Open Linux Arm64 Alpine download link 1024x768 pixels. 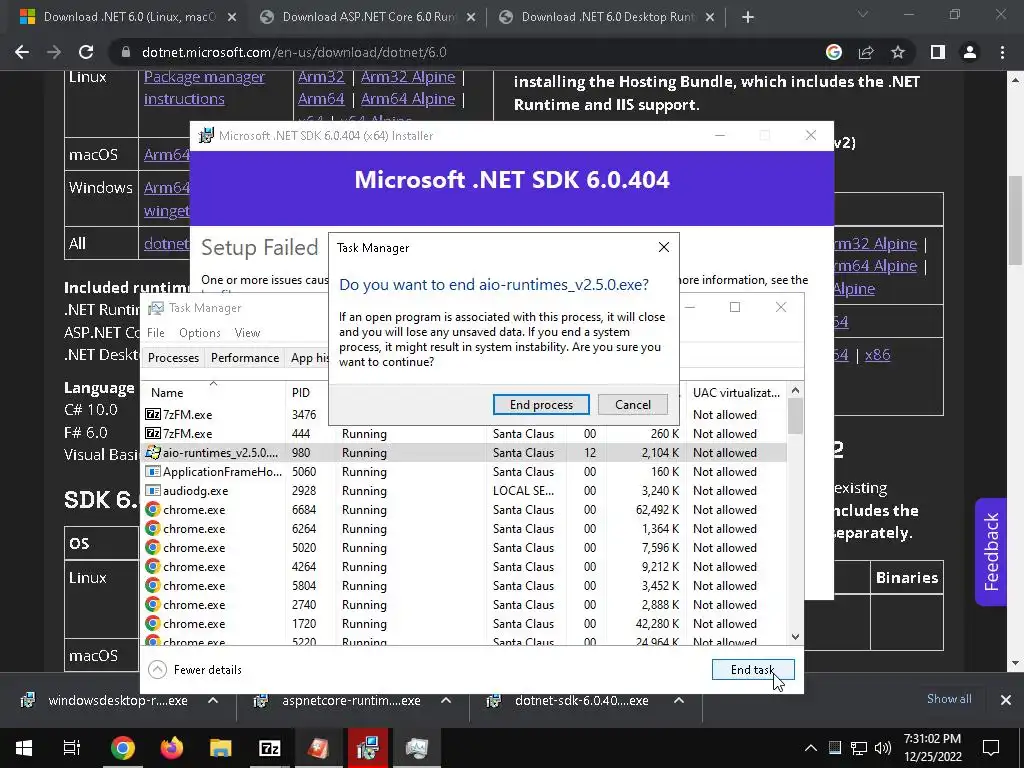point(408,99)
